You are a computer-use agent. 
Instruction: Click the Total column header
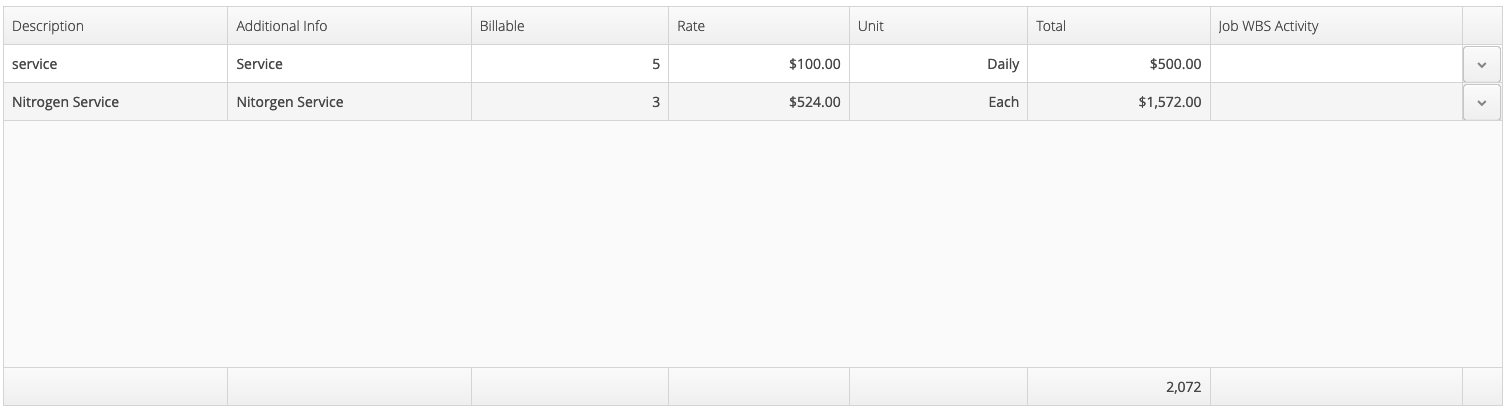1119,26
